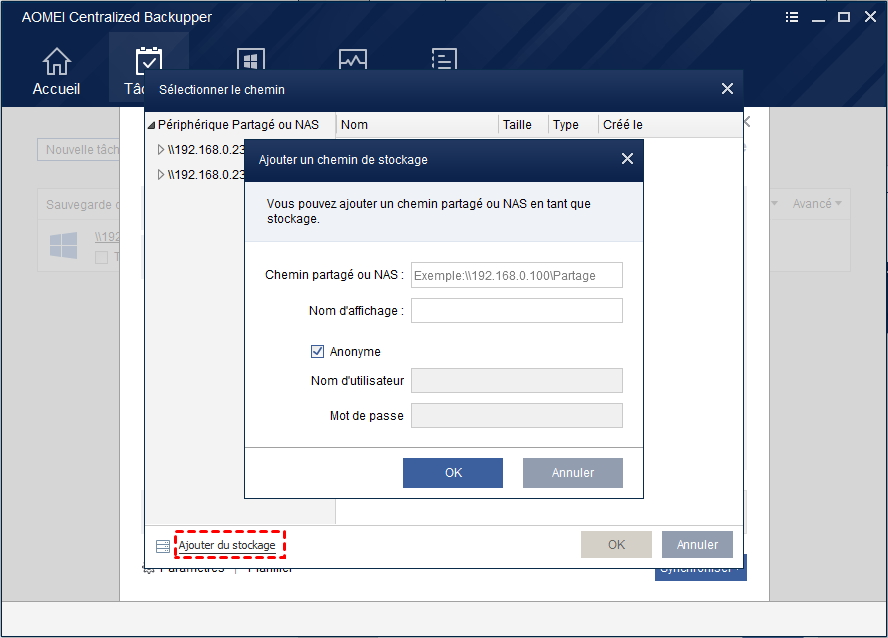The image size is (888, 638).
Task: Click the Ajouter du stockage link
Action: pyautogui.click(x=227, y=545)
